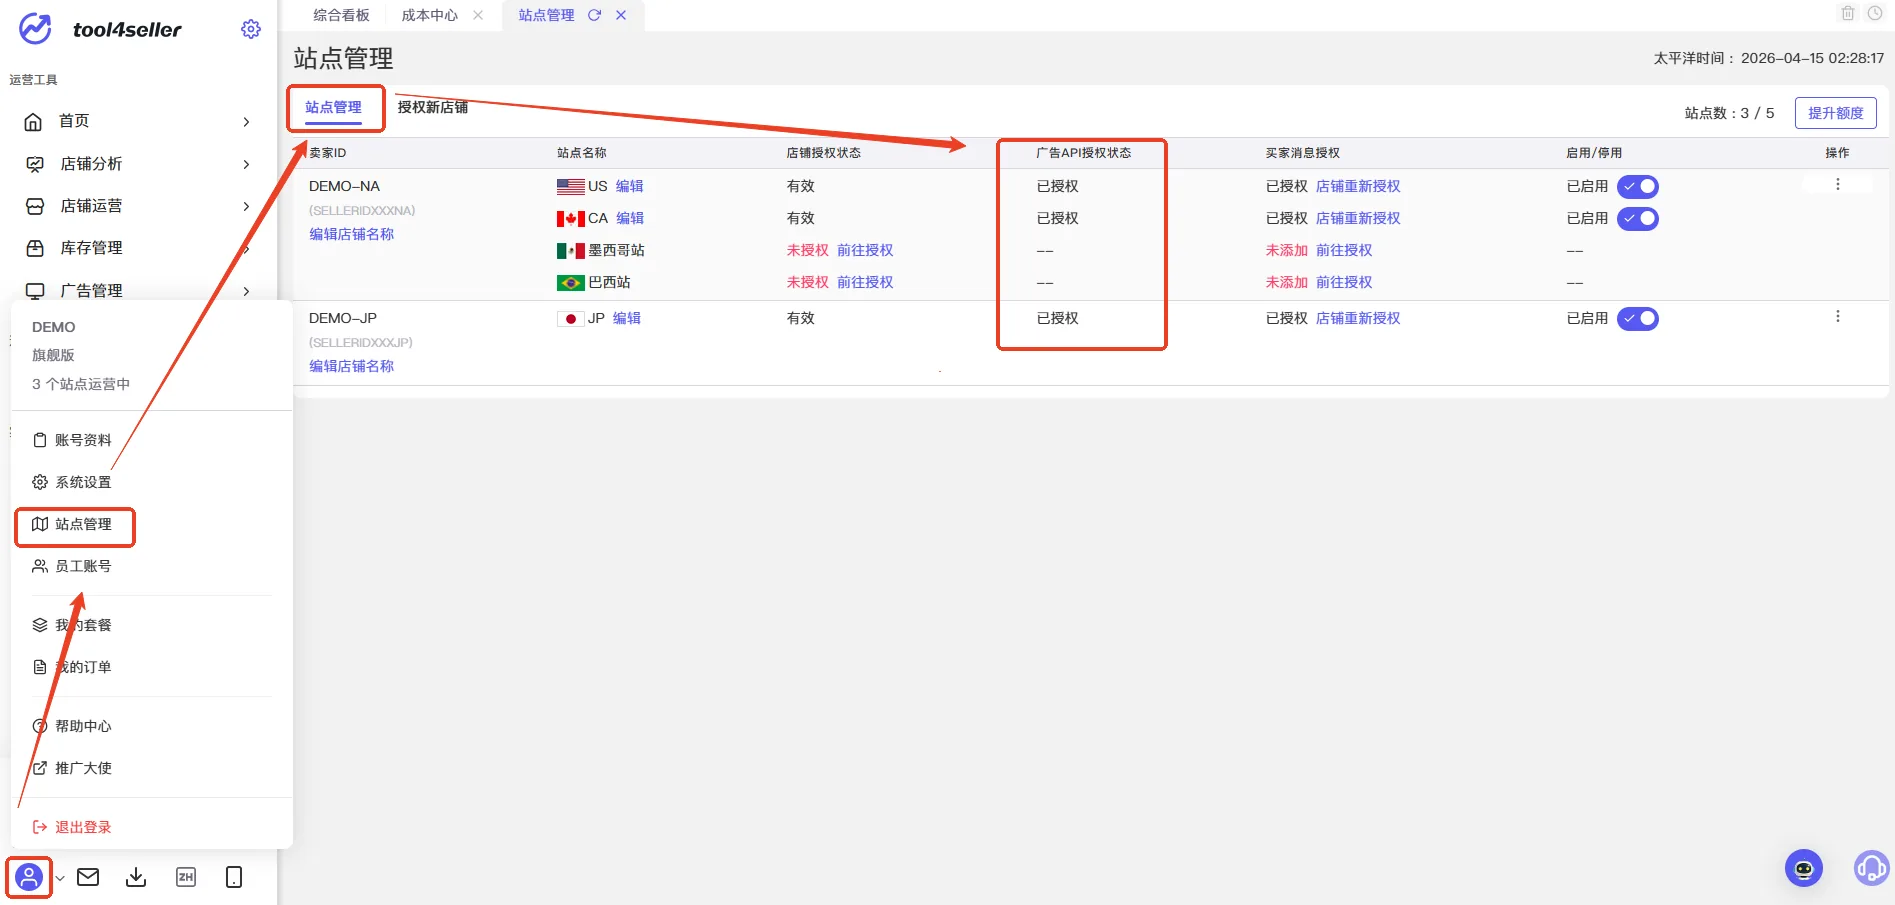This screenshot has width=1895, height=905.
Task: Select the 站点管理 sub-tab
Action: click(x=334, y=107)
